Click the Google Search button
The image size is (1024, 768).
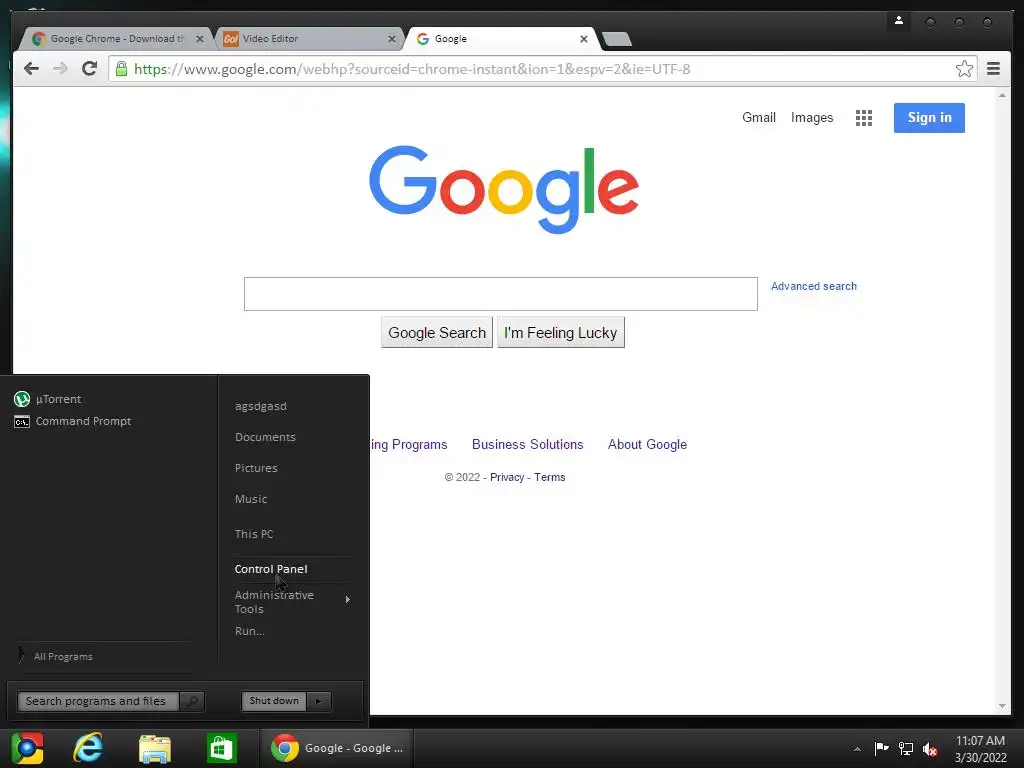(437, 332)
